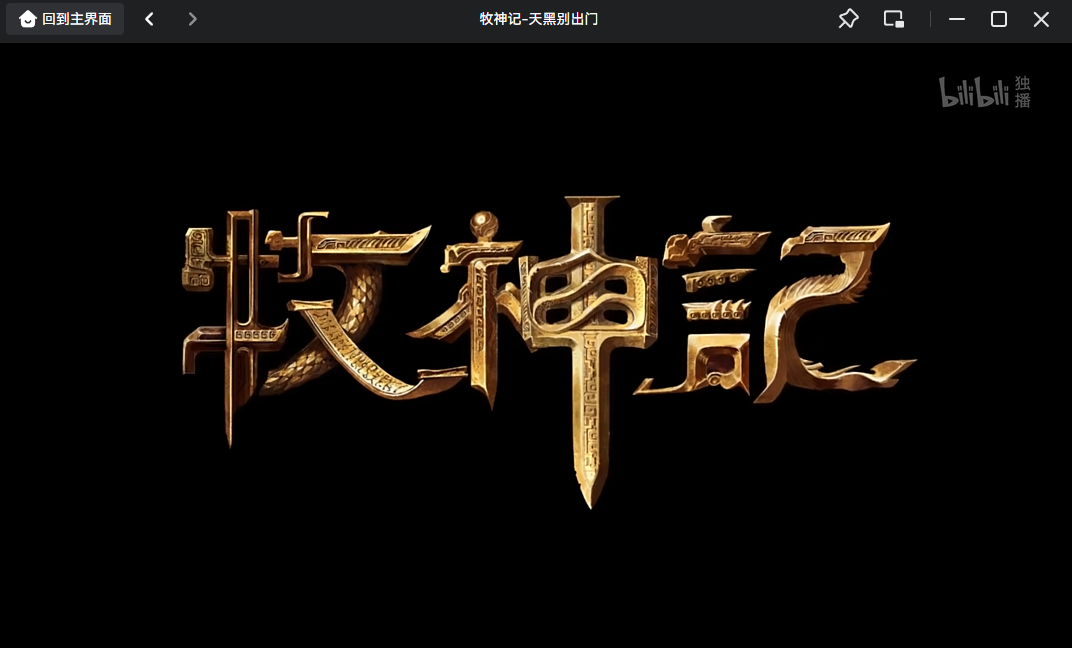The image size is (1072, 648).
Task: Minimize the player window
Action: 956,18
